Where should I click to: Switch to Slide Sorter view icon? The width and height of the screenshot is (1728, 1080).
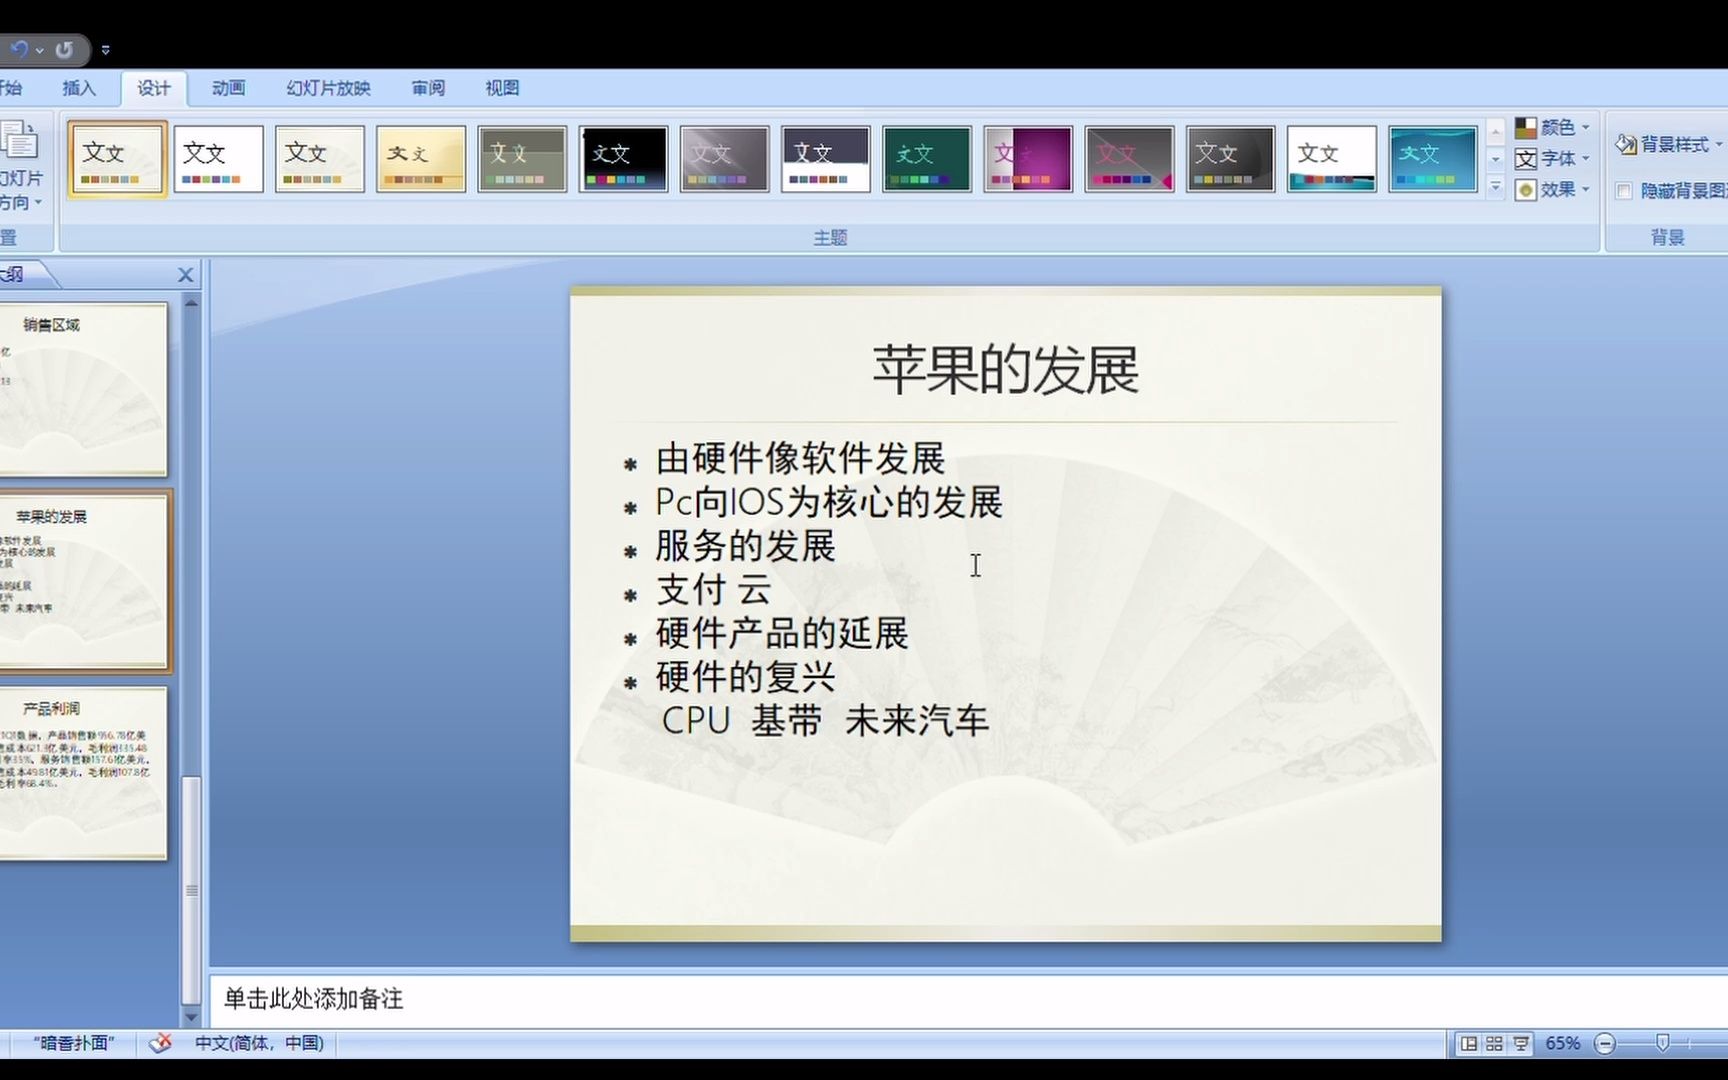point(1494,1044)
